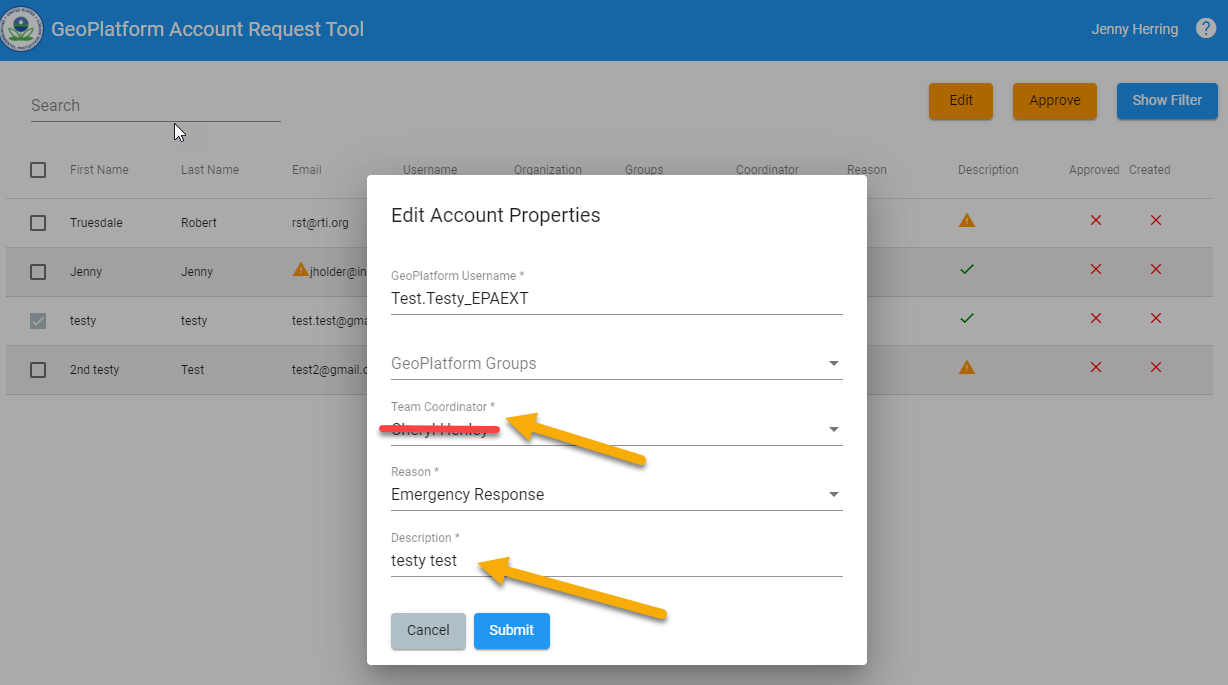Click warning icon beside jholder email address

tap(299, 269)
